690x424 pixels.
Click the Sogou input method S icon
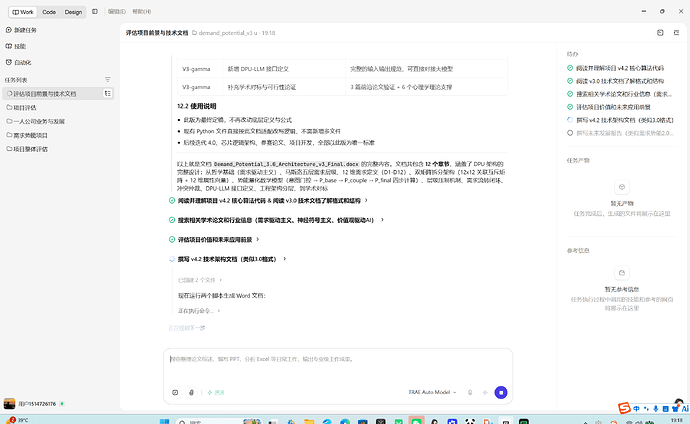[x=624, y=408]
